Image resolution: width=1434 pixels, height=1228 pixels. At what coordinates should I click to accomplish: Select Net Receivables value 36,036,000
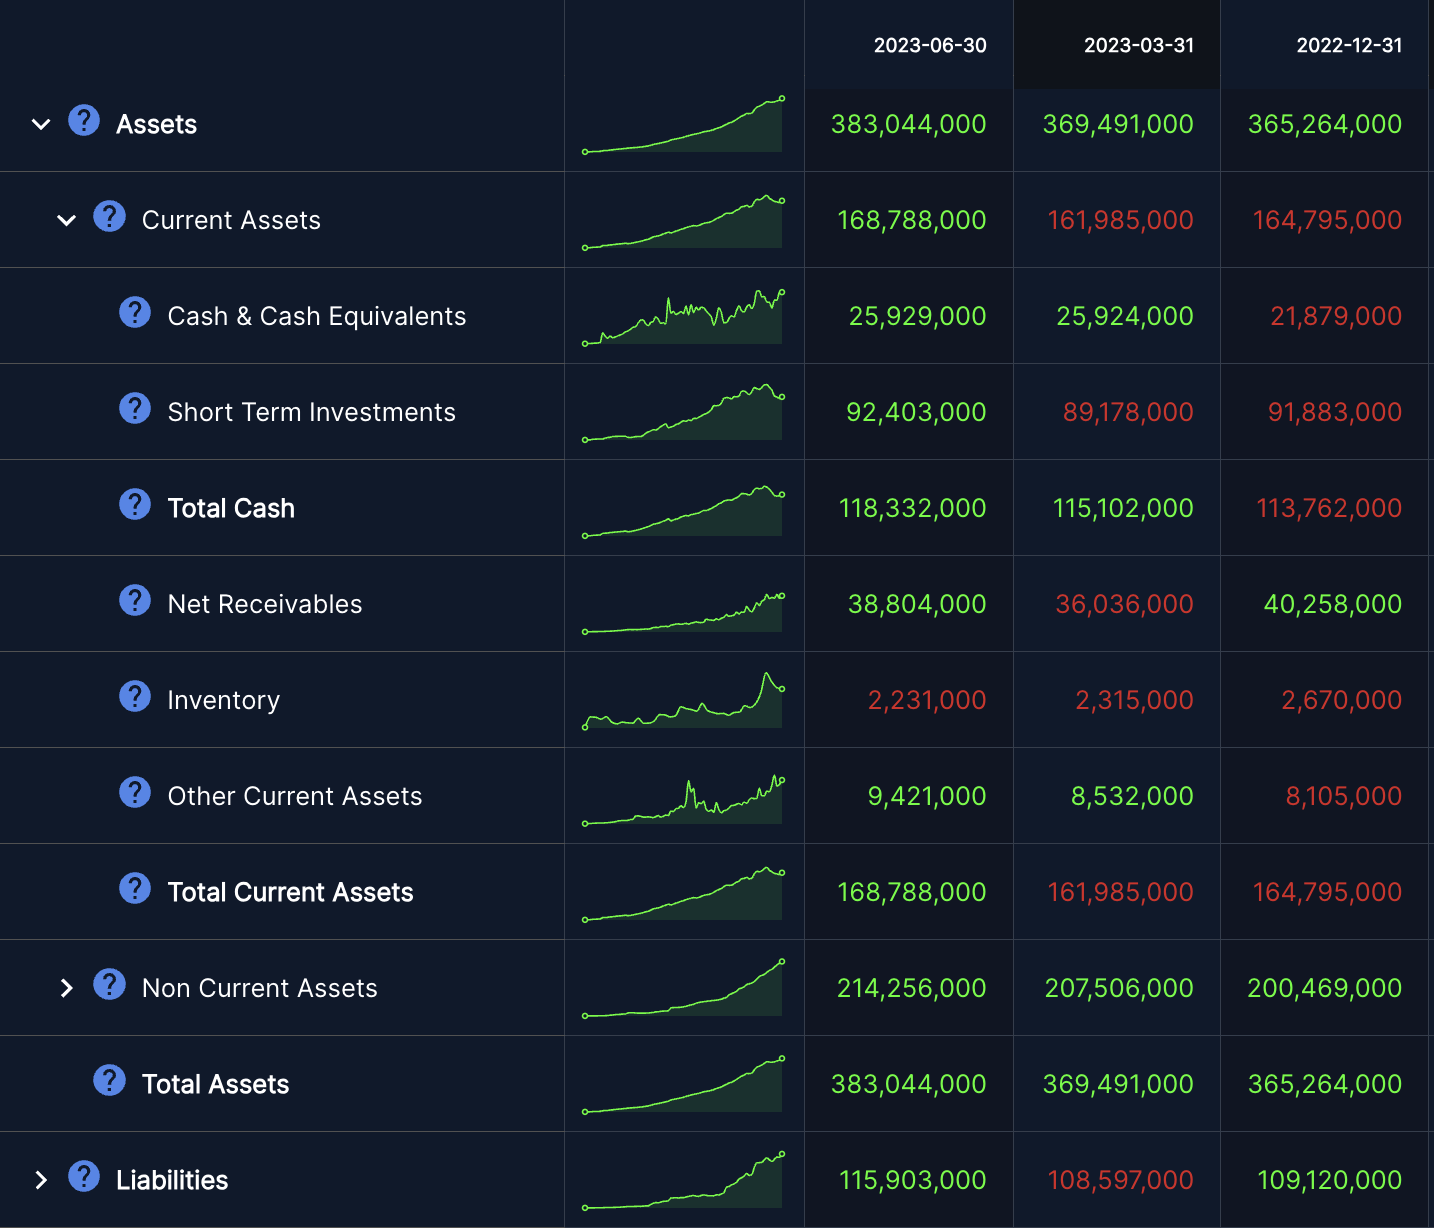(1124, 604)
